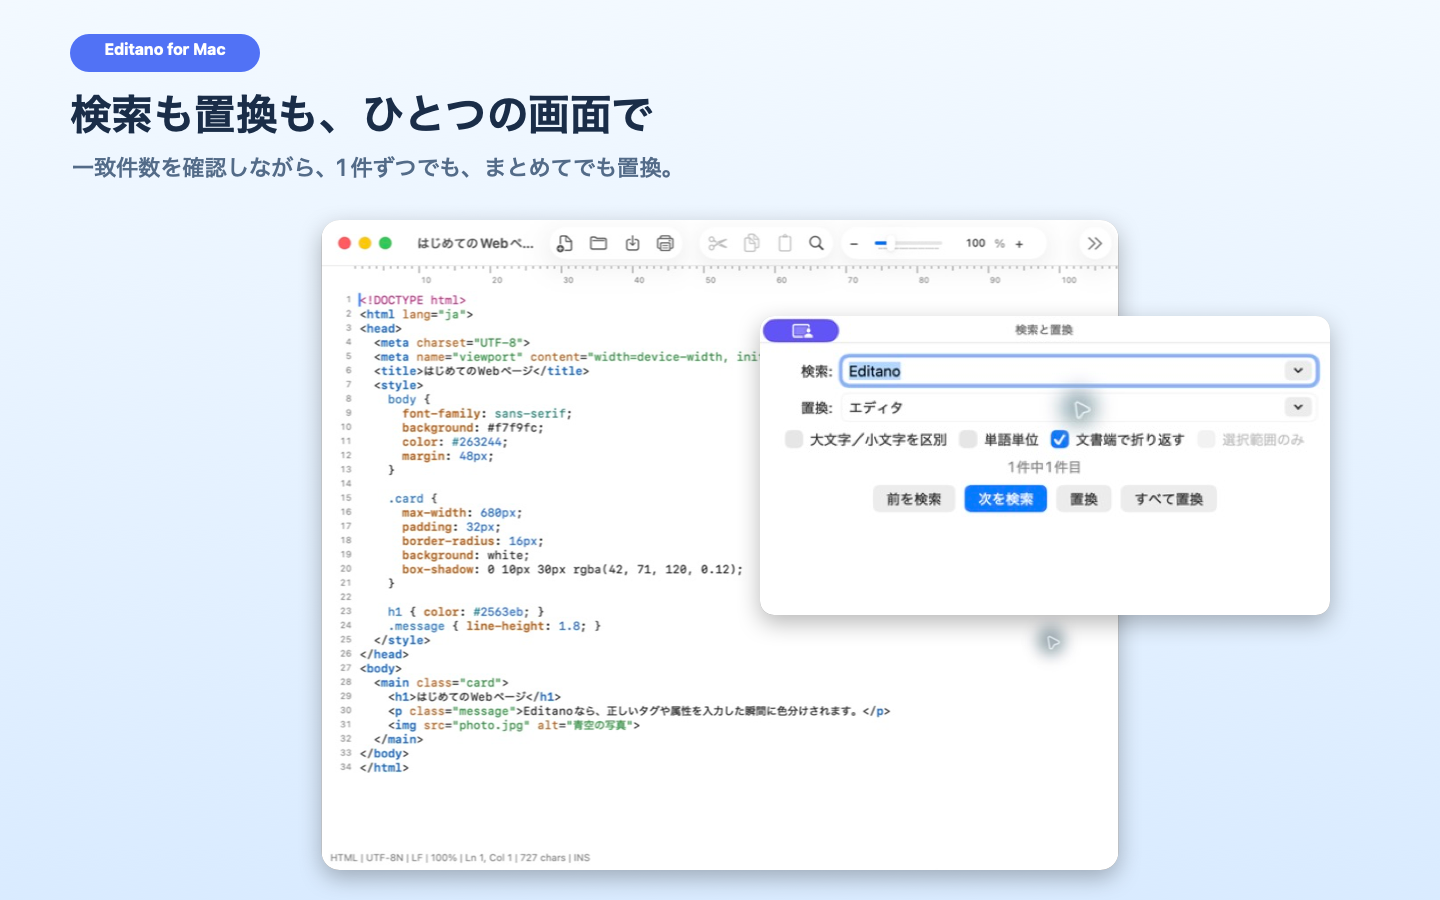This screenshot has height=900, width=1440.
Task: Click the closing </html> line
Action: [384, 768]
